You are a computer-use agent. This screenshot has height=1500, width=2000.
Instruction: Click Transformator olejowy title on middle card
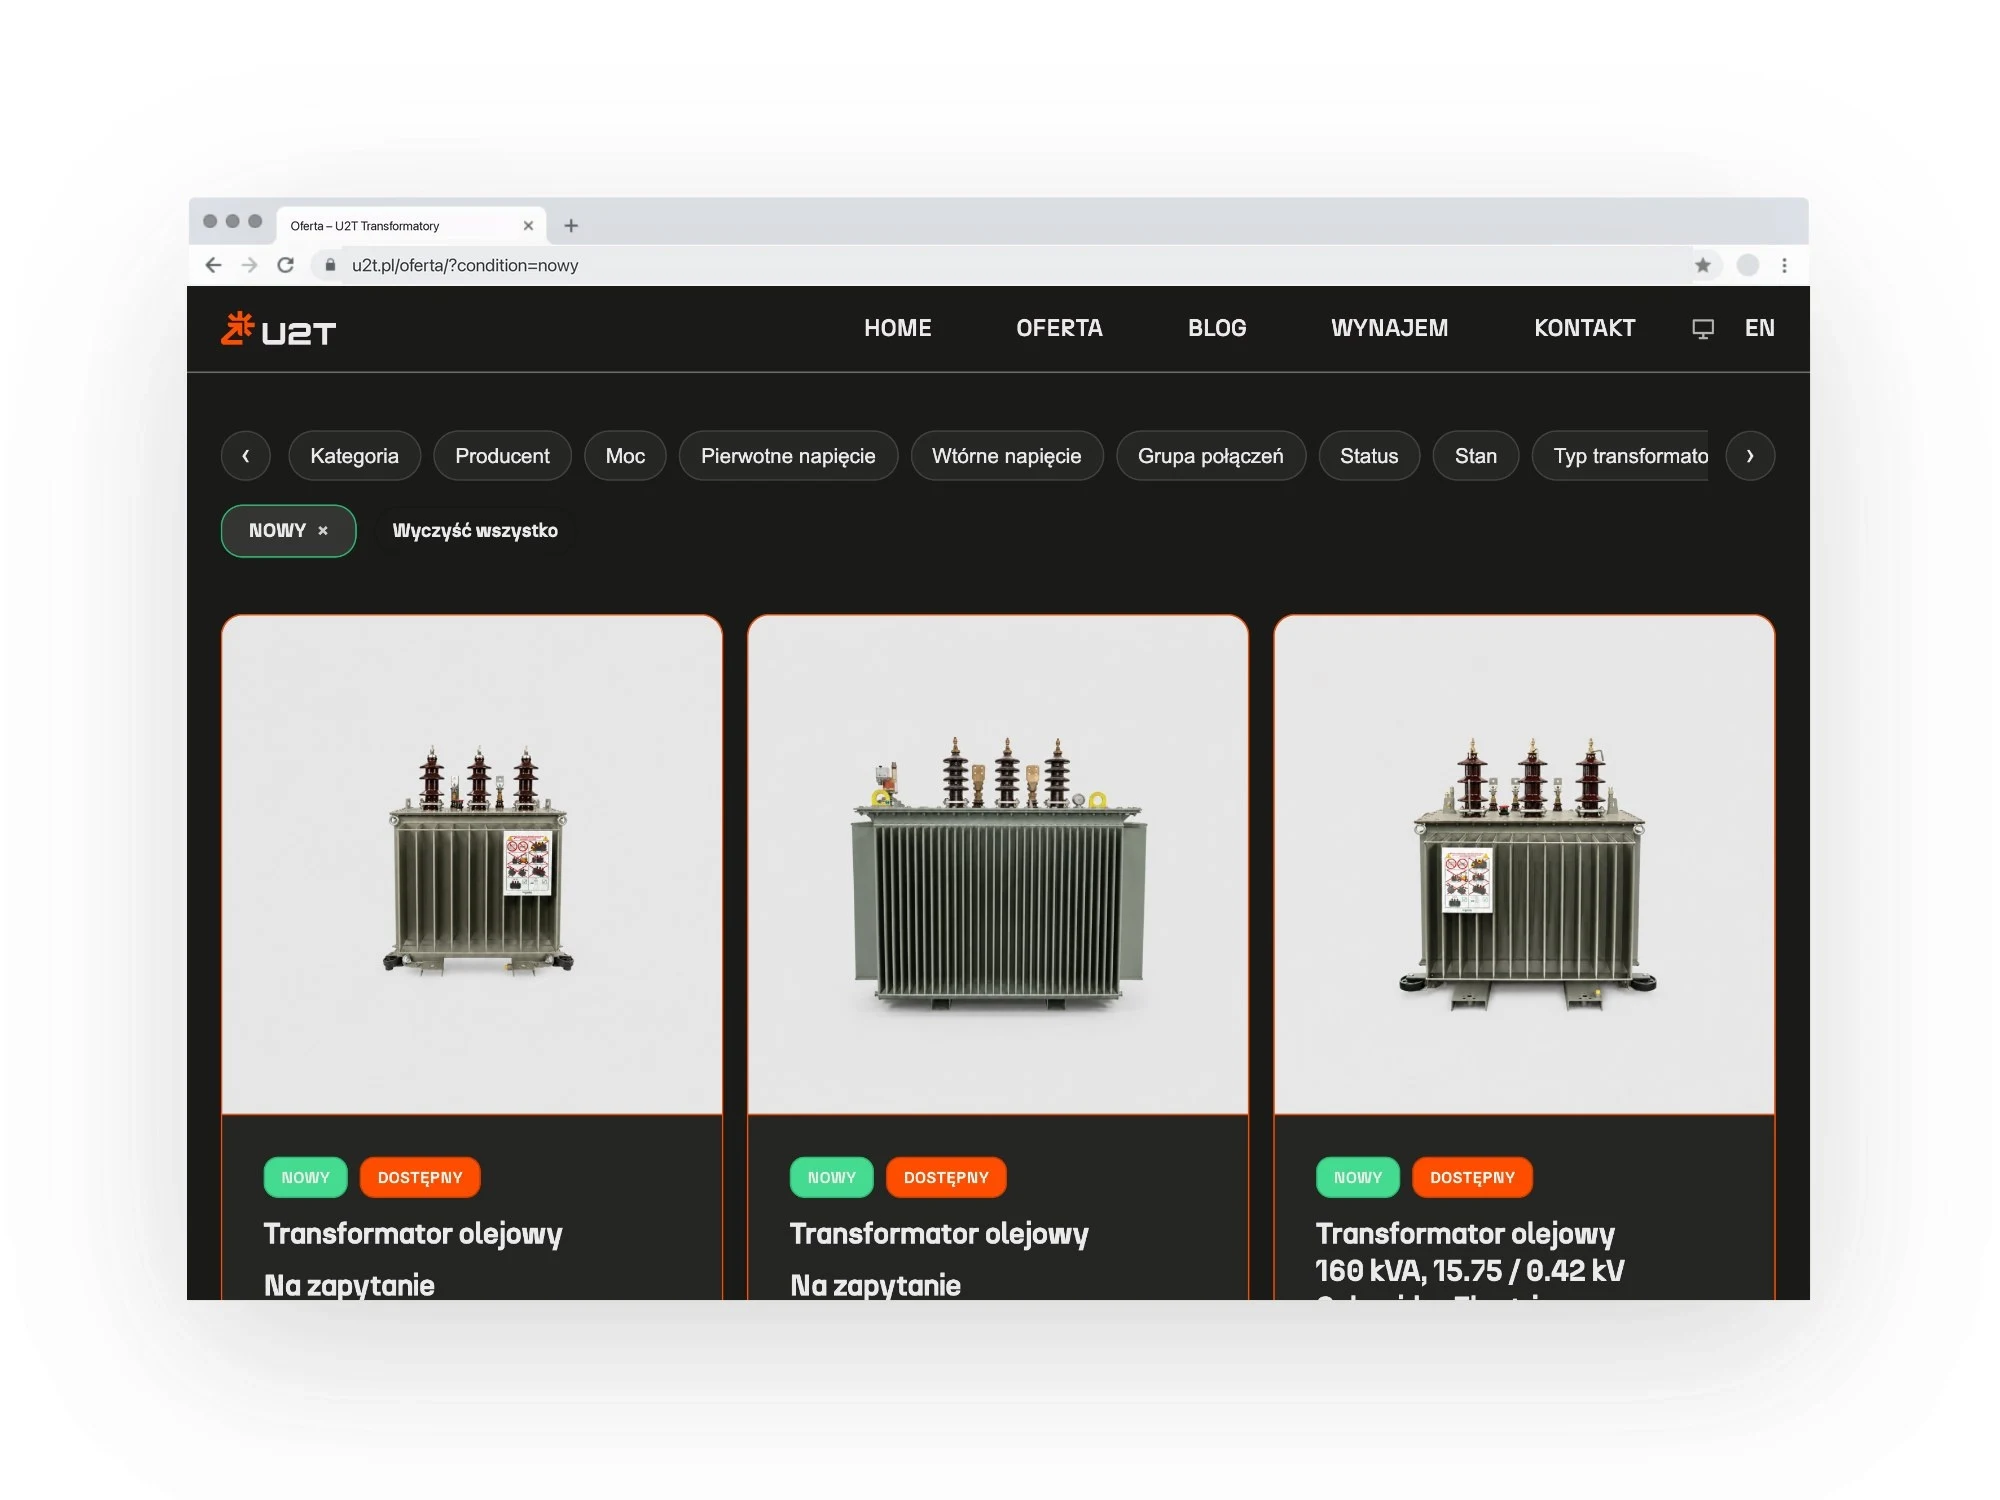pos(939,1234)
